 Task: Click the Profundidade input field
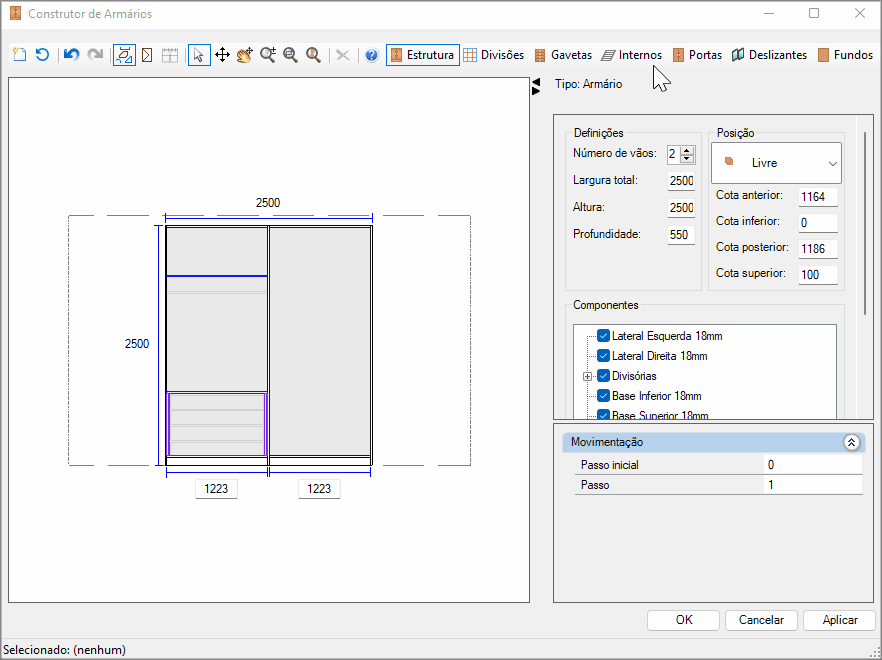681,235
